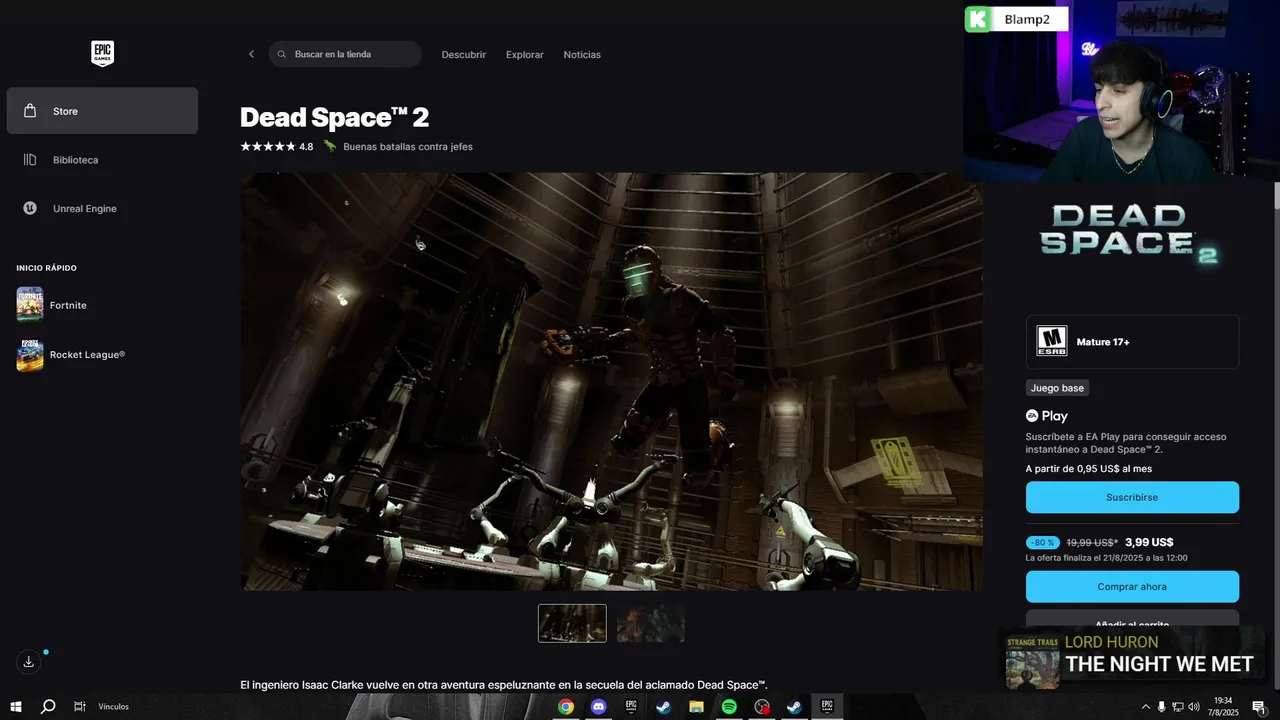Click the Vínculos taskbar toolbar
1280x720 pixels.
(x=113, y=706)
